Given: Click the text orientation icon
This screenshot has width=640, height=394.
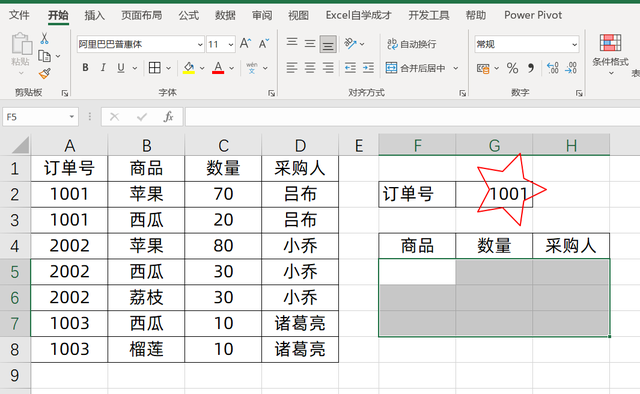Looking at the screenshot, I should (x=350, y=43).
